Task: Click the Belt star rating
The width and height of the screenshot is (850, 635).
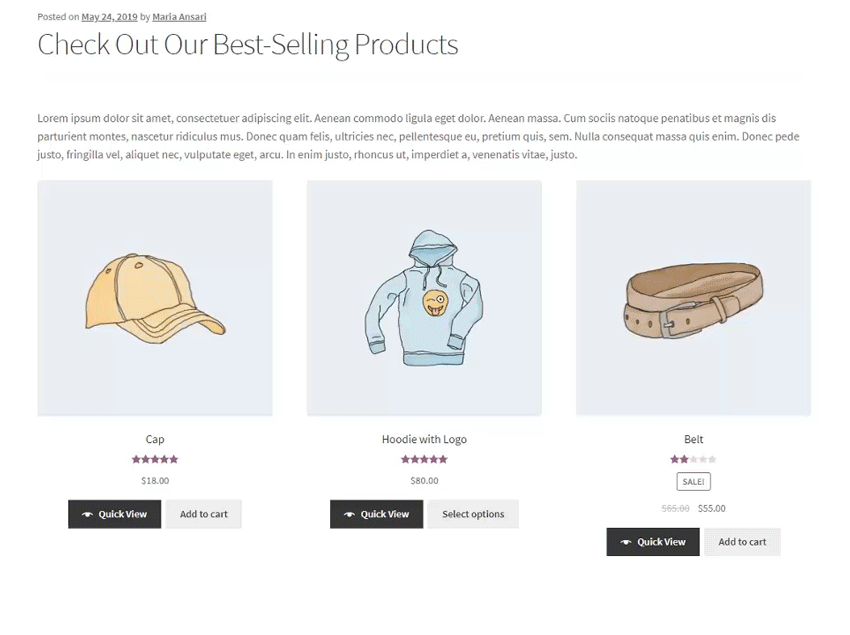Action: [x=693, y=460]
